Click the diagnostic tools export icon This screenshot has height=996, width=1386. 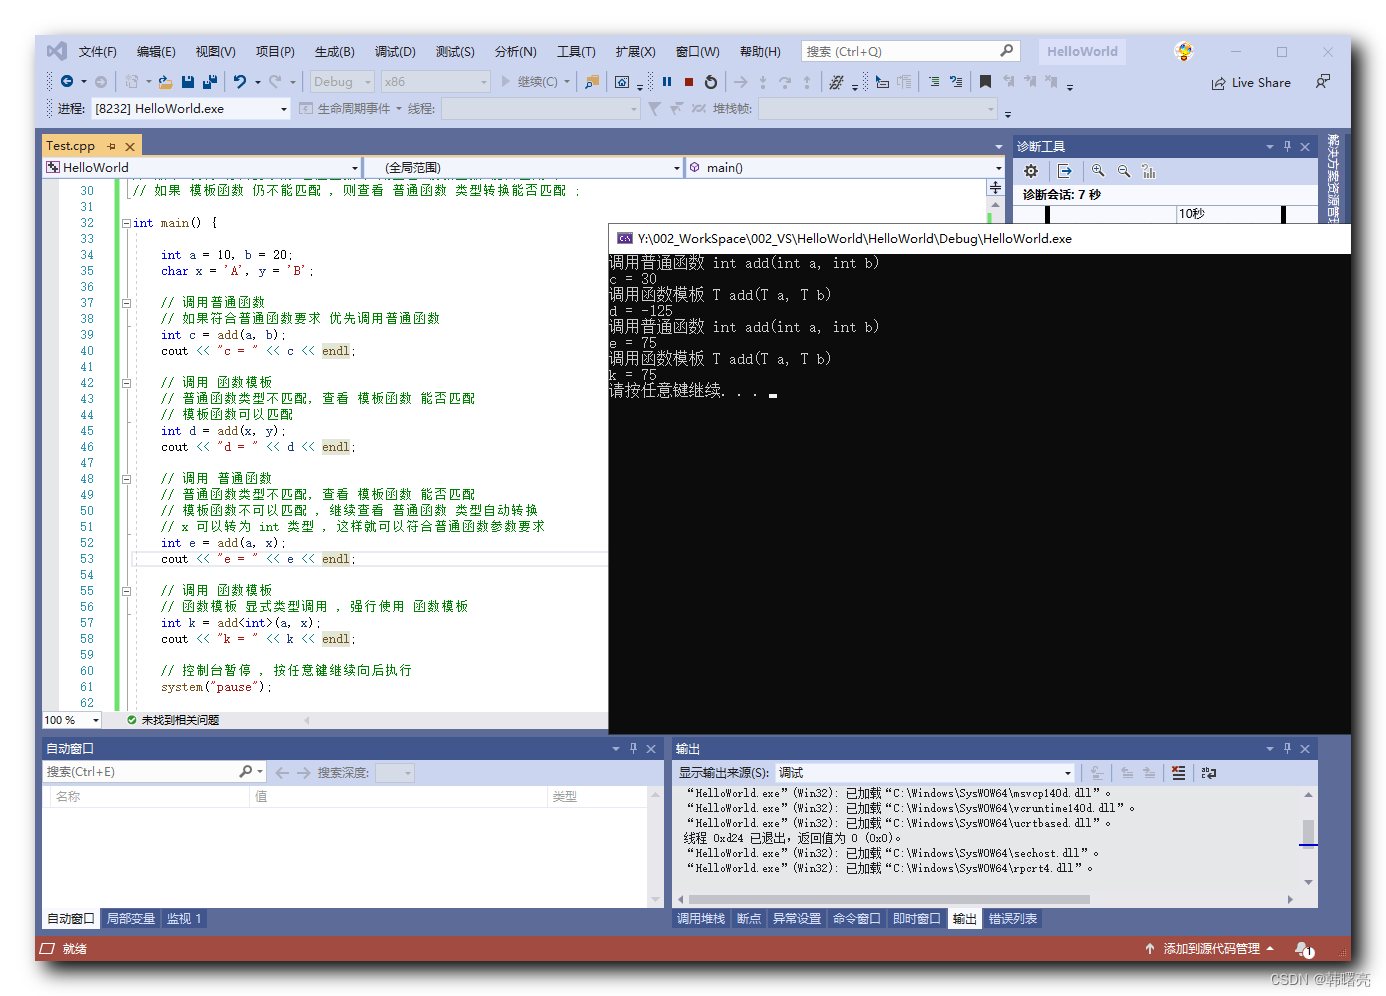pyautogui.click(x=1064, y=171)
